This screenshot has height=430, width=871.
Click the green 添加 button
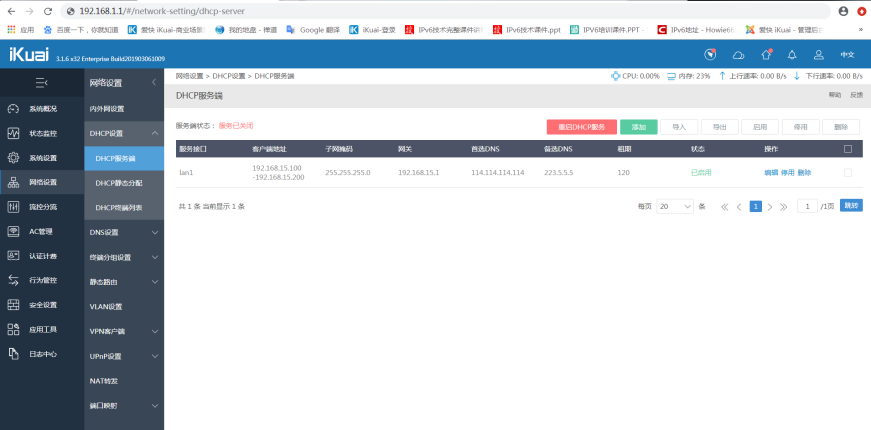[x=639, y=127]
